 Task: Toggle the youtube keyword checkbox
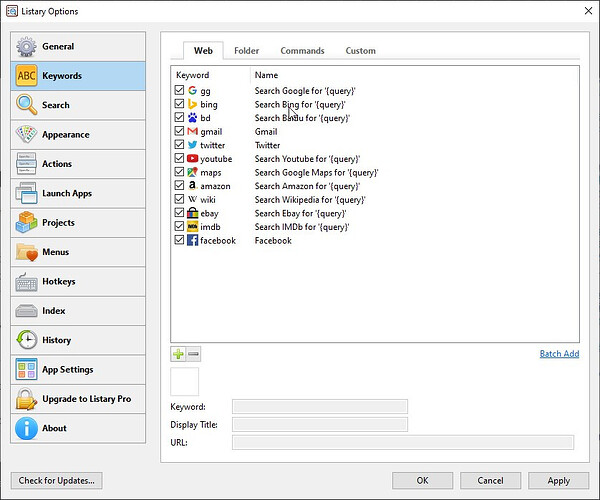[x=179, y=158]
